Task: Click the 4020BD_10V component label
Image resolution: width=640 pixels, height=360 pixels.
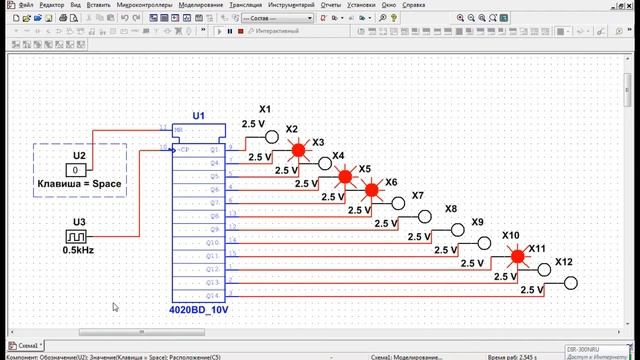Action: pyautogui.click(x=199, y=310)
